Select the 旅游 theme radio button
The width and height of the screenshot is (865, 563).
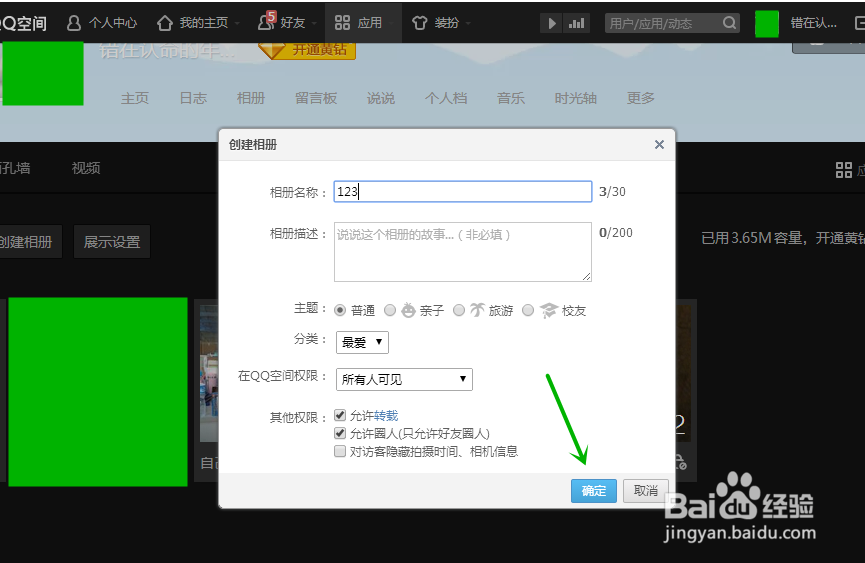pyautogui.click(x=459, y=310)
